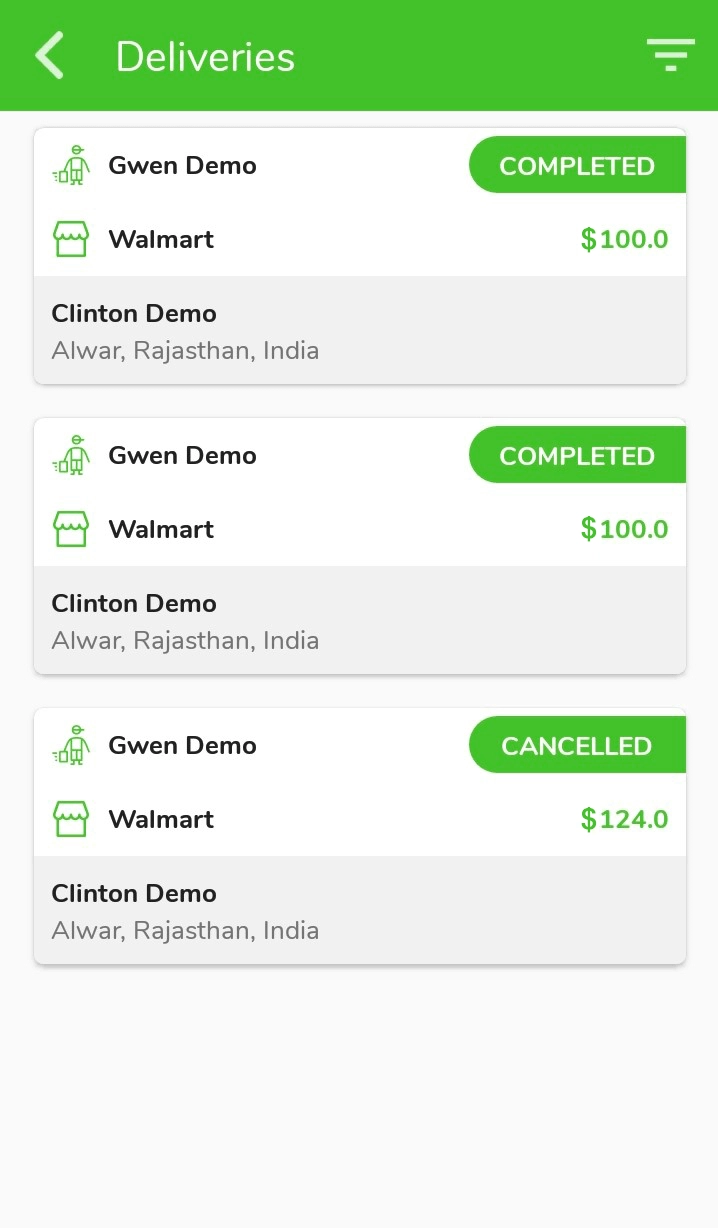
Task: Tap the CANCELLED badge on third delivery
Action: pyautogui.click(x=577, y=744)
